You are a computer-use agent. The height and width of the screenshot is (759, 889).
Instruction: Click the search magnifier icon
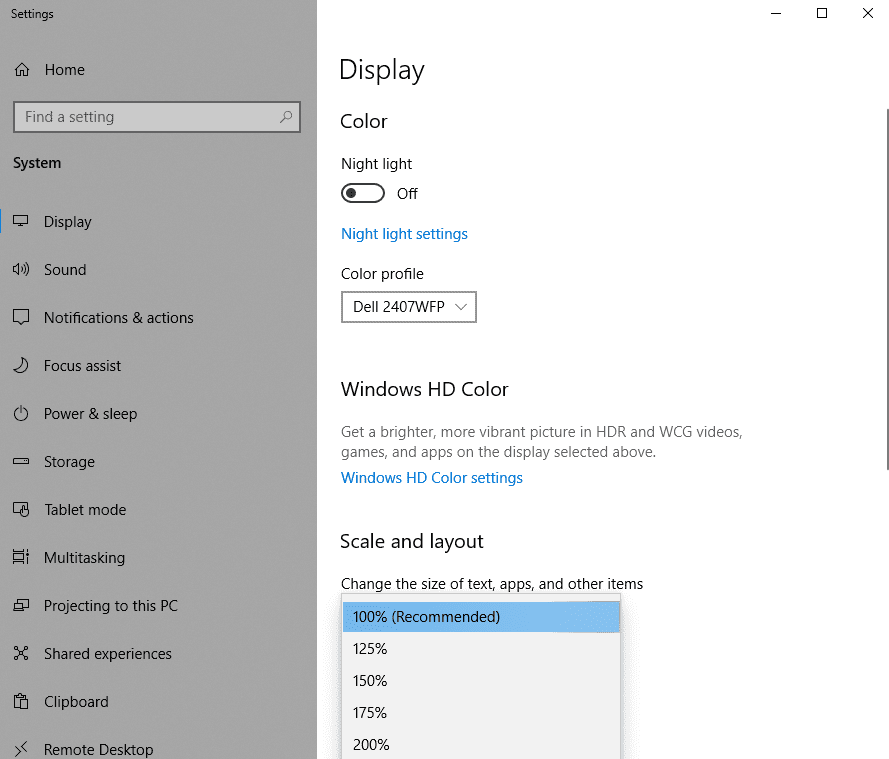click(x=286, y=117)
